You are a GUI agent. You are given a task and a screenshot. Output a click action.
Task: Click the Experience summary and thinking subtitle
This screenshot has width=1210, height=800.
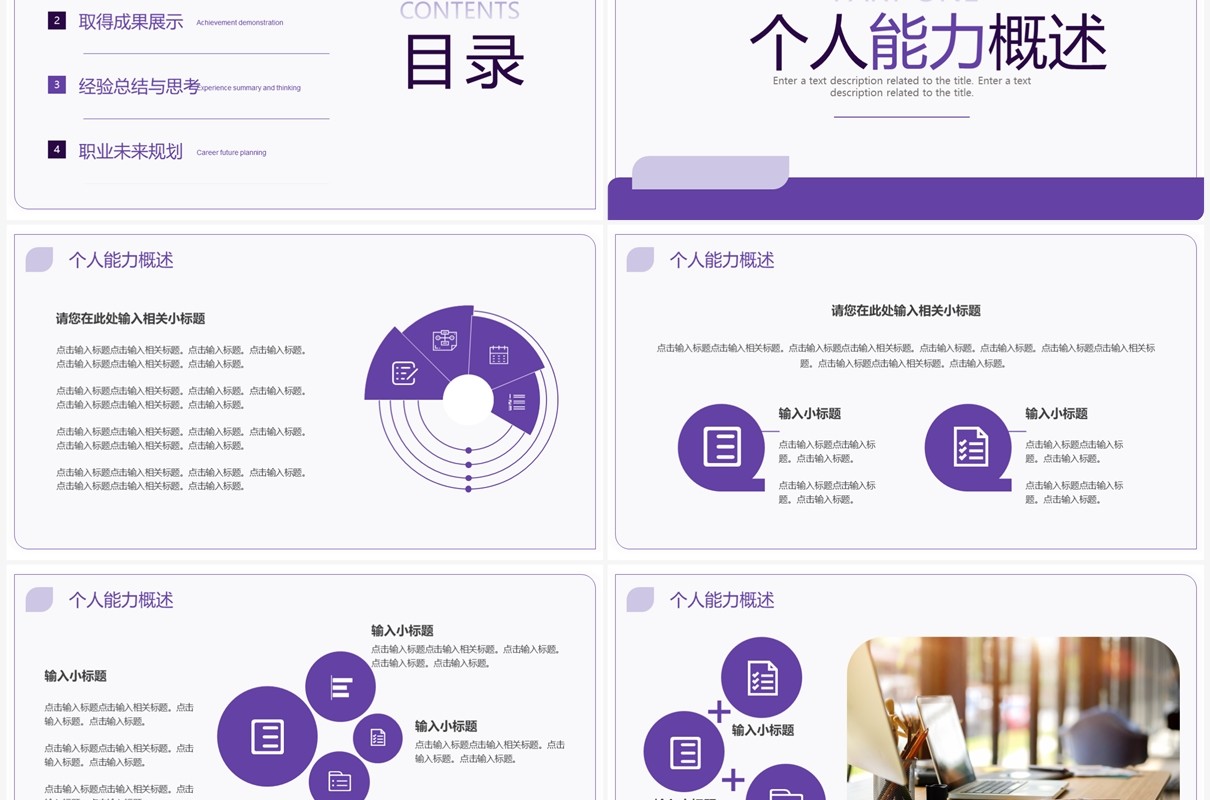point(249,88)
